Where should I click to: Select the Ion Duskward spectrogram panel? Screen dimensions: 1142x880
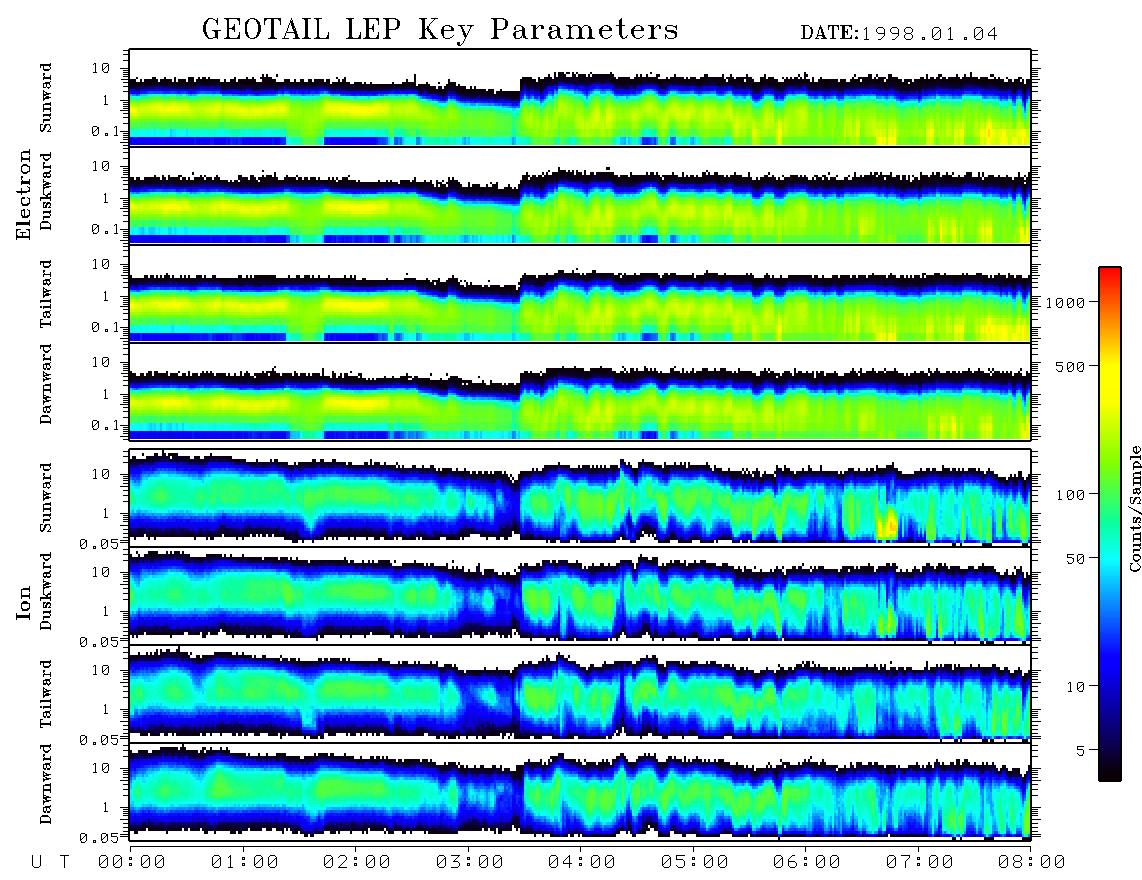point(580,594)
